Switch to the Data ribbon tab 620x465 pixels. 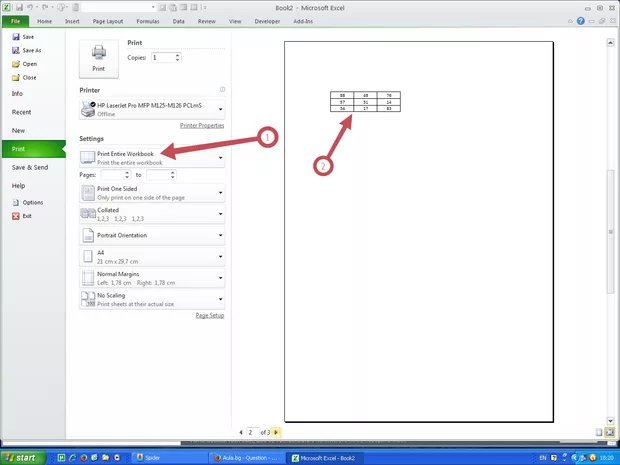tap(178, 21)
